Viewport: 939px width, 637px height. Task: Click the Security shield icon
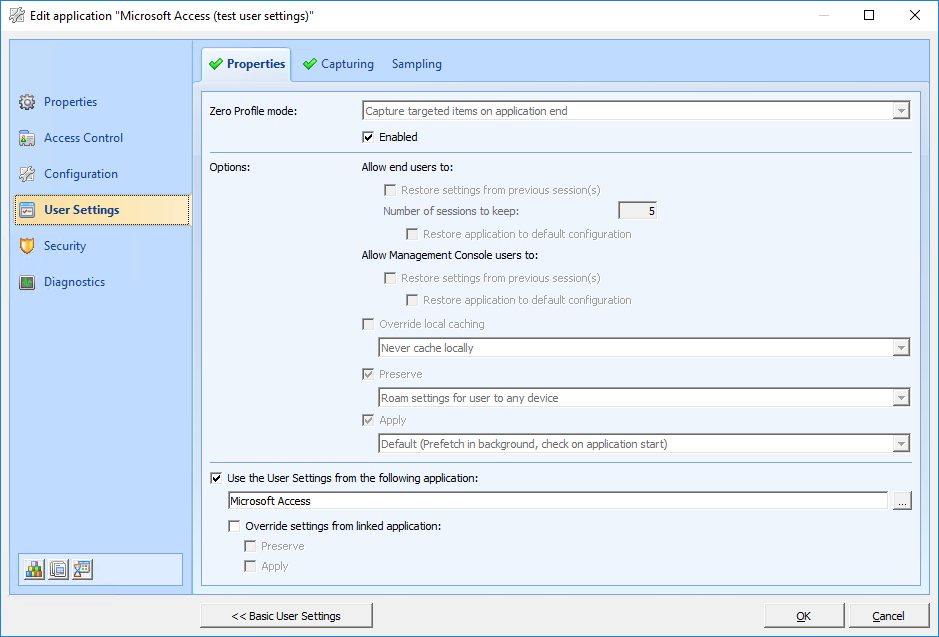tap(27, 246)
